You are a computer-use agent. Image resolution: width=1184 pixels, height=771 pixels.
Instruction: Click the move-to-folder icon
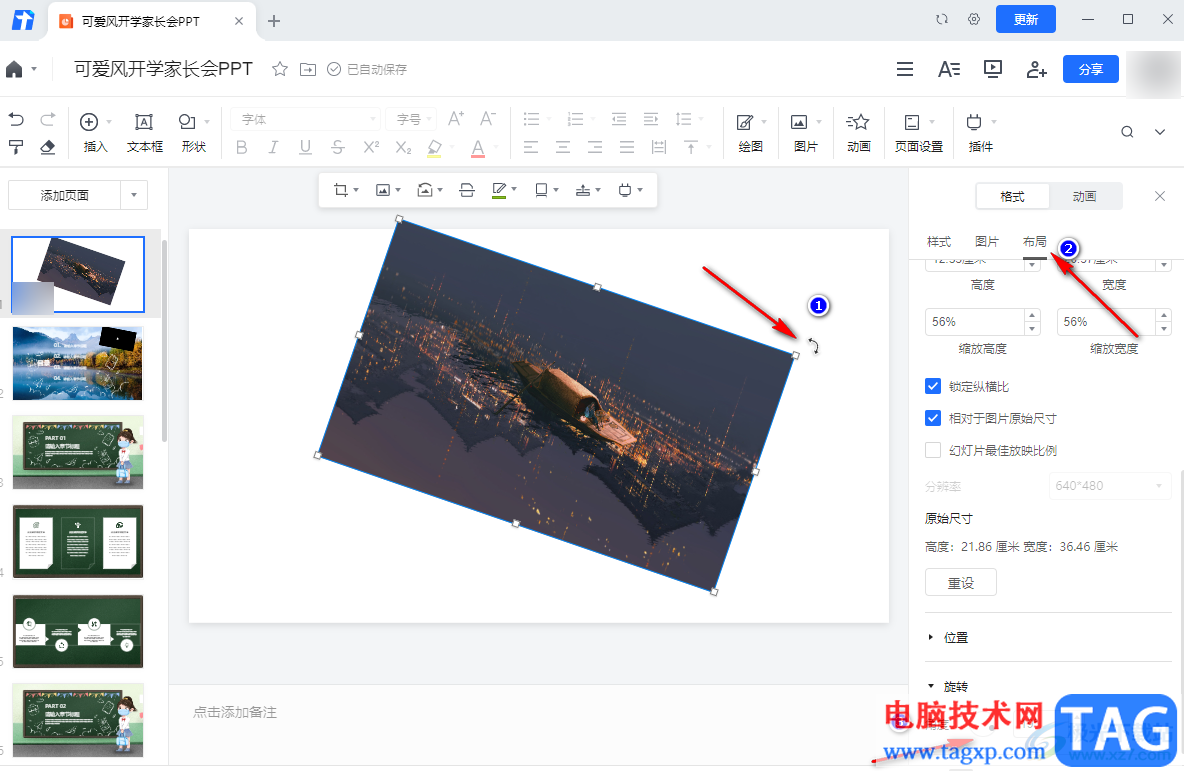(x=308, y=69)
